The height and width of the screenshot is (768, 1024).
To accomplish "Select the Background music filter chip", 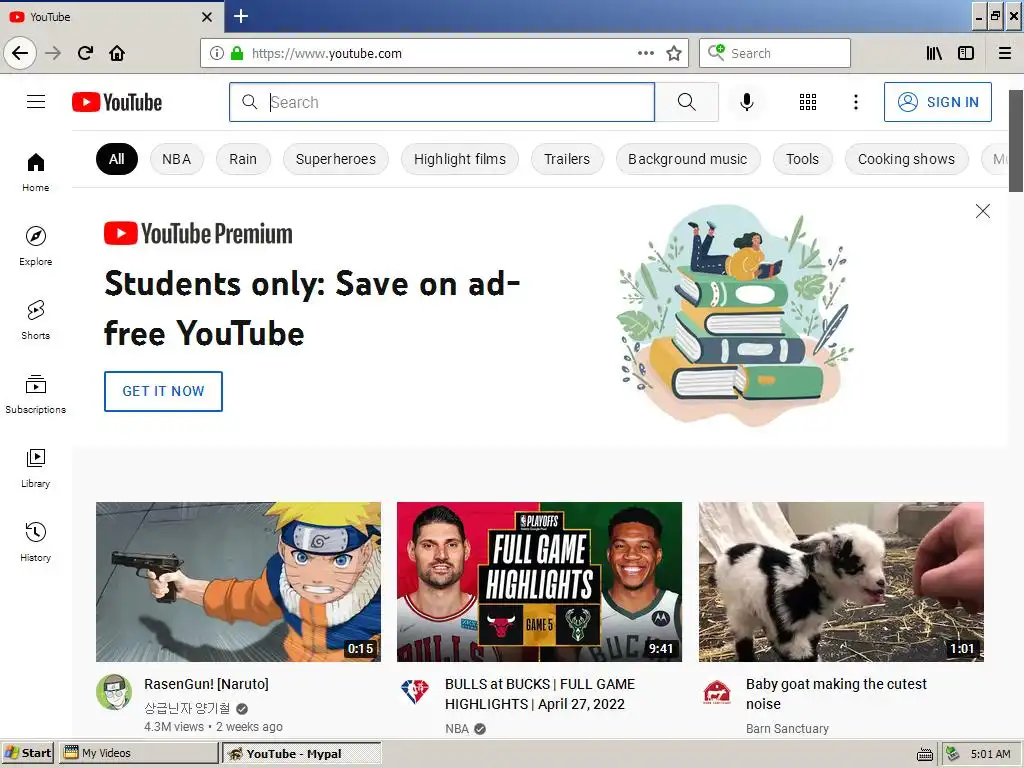I will (688, 159).
